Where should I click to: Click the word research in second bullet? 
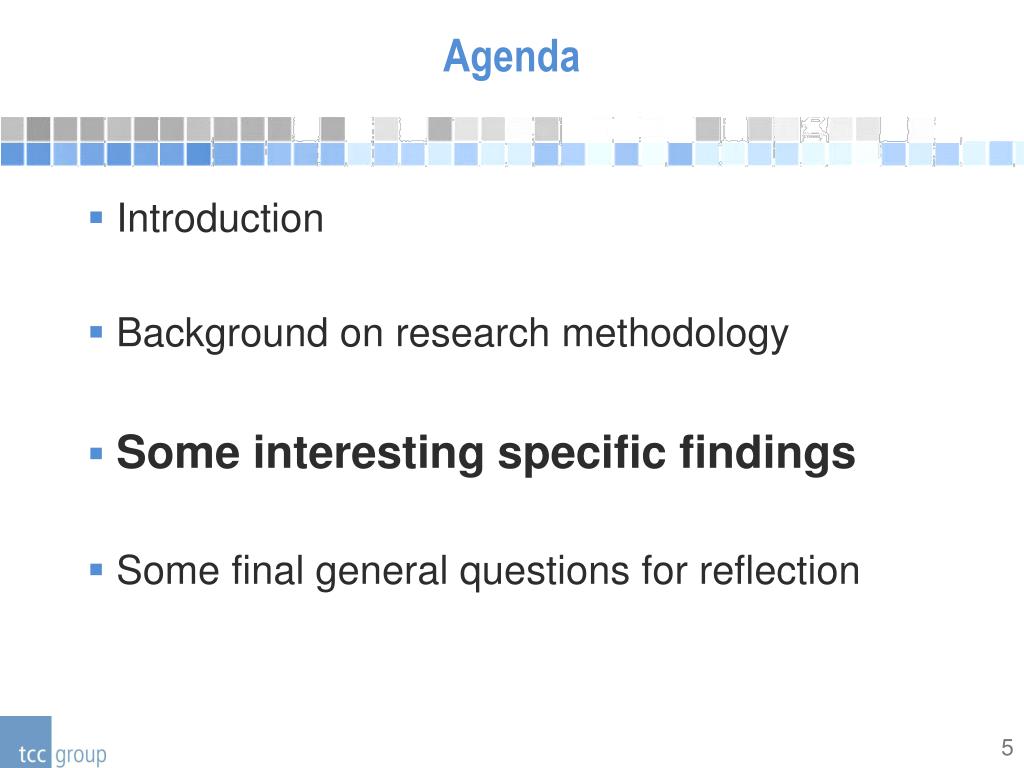472,334
